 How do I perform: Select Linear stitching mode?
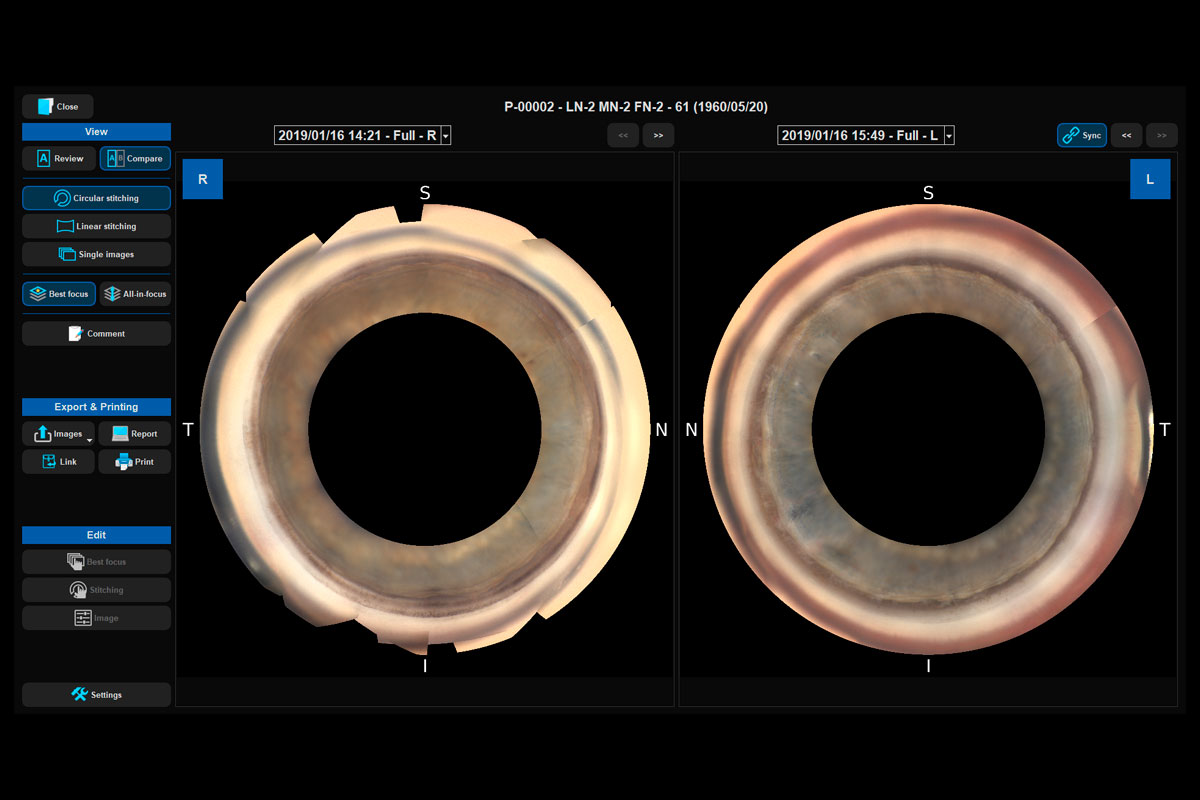[x=96, y=226]
